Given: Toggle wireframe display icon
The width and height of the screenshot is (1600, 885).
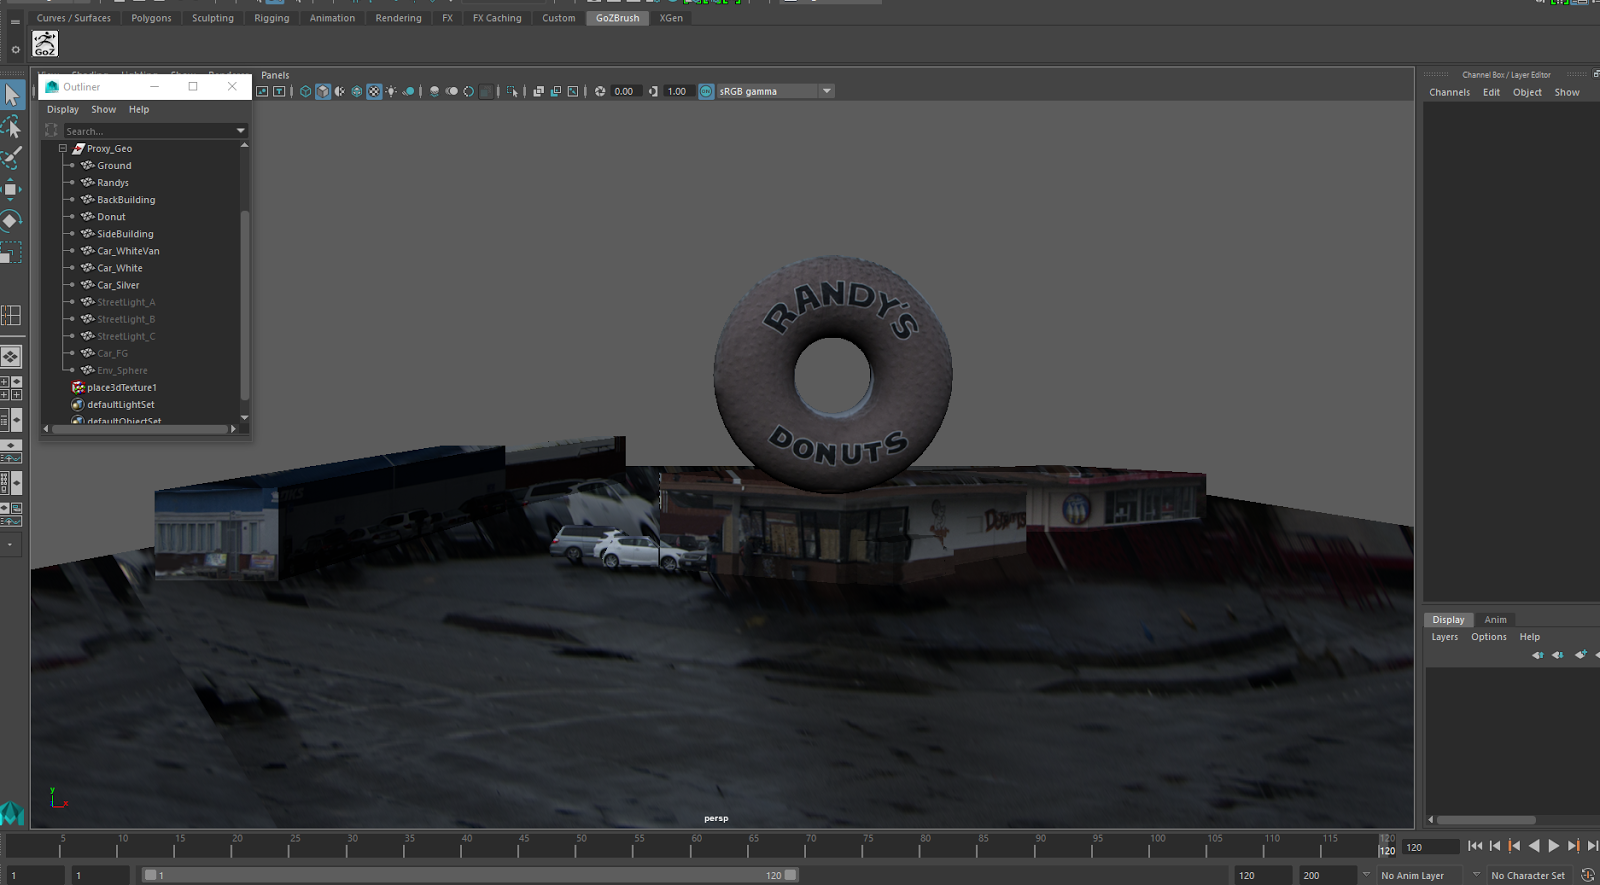Looking at the screenshot, I should [306, 91].
